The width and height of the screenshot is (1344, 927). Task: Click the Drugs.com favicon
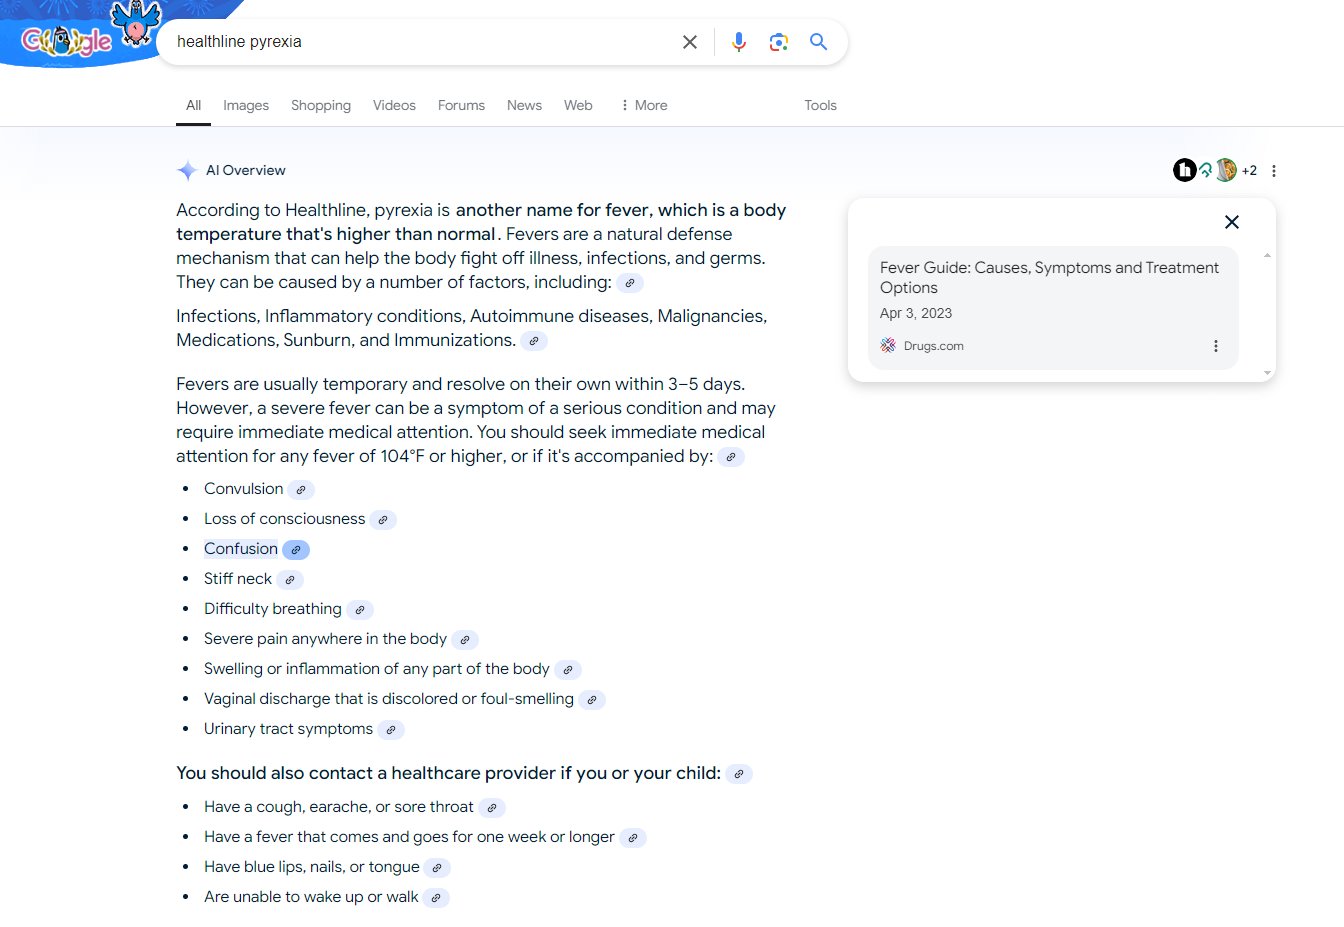[x=887, y=345]
